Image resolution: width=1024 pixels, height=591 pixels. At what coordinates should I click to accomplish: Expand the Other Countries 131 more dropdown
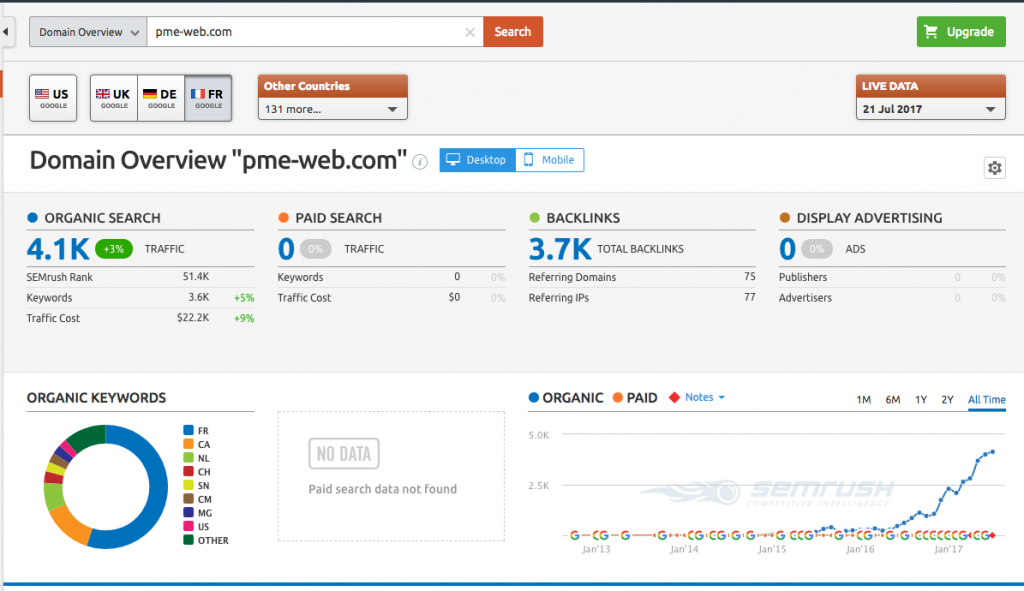point(332,109)
